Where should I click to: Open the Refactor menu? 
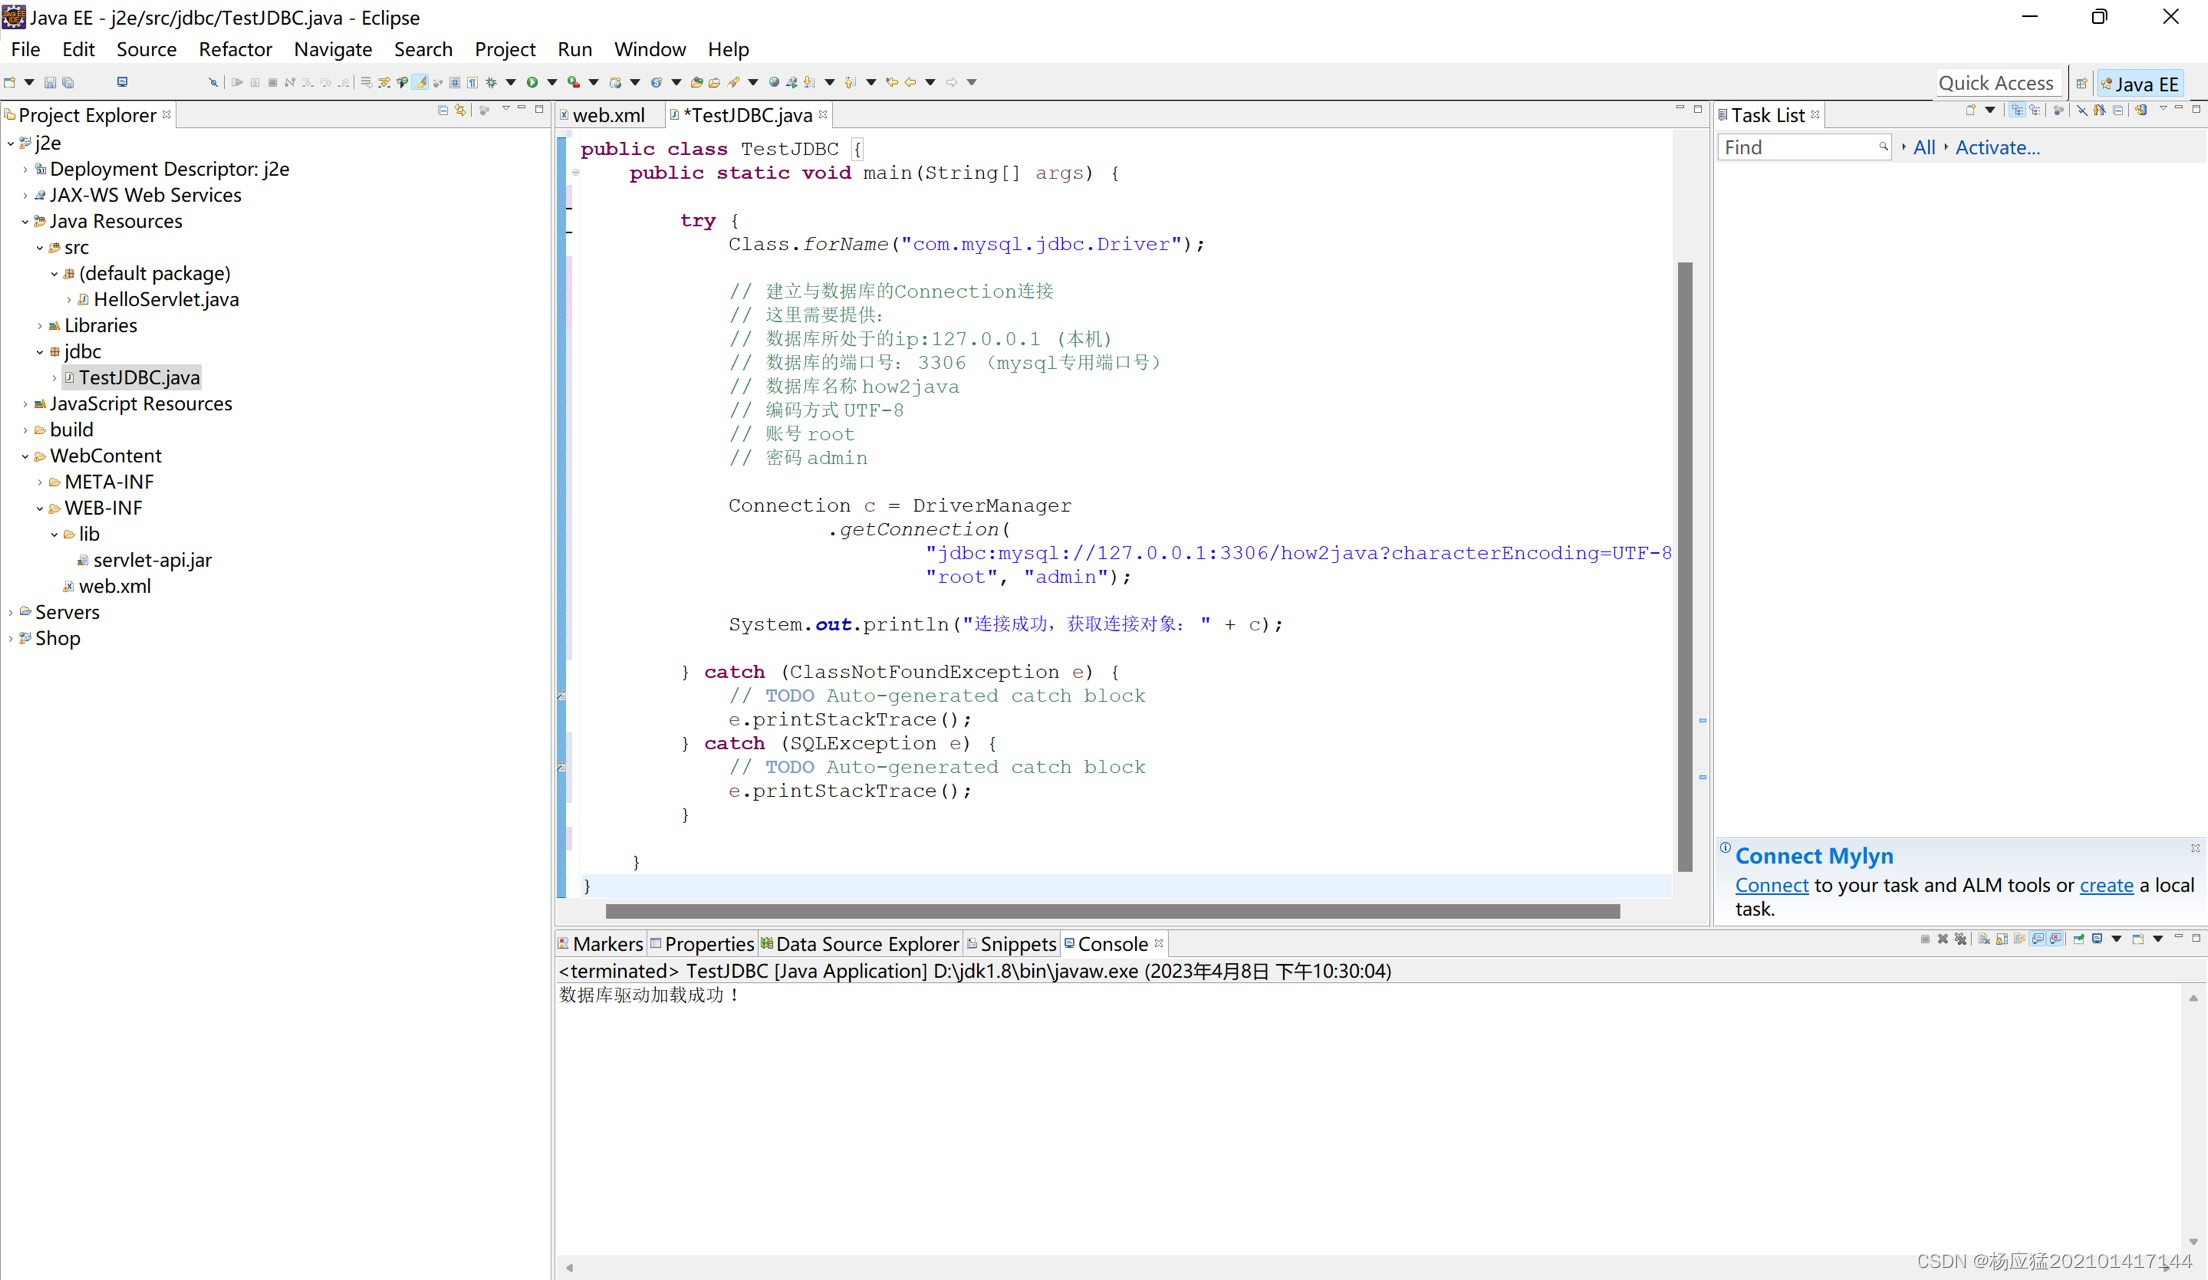[x=235, y=49]
